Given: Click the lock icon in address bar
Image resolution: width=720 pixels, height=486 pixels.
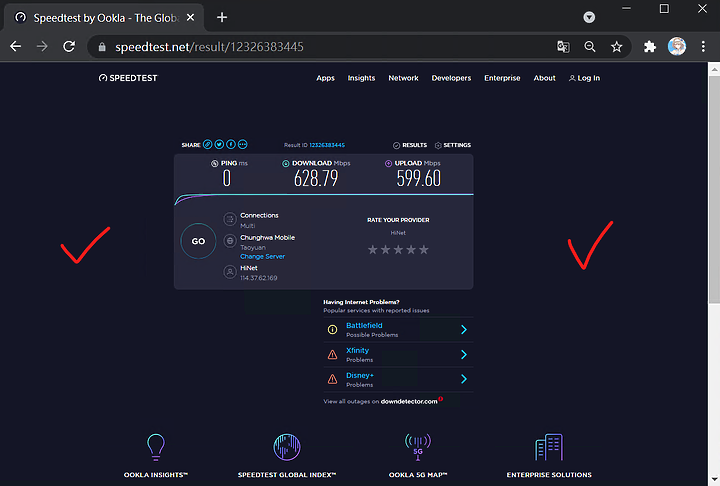Looking at the screenshot, I should [x=102, y=47].
